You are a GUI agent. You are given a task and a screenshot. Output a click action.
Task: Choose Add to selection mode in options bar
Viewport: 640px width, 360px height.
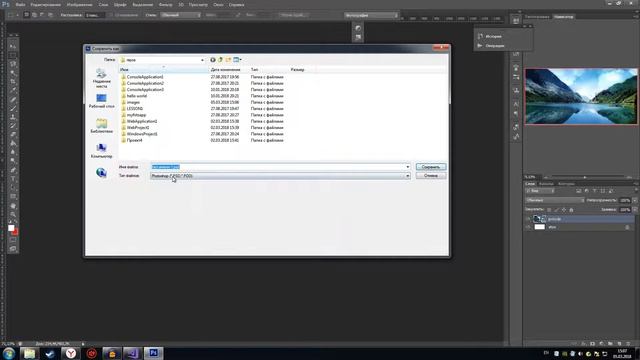point(34,15)
